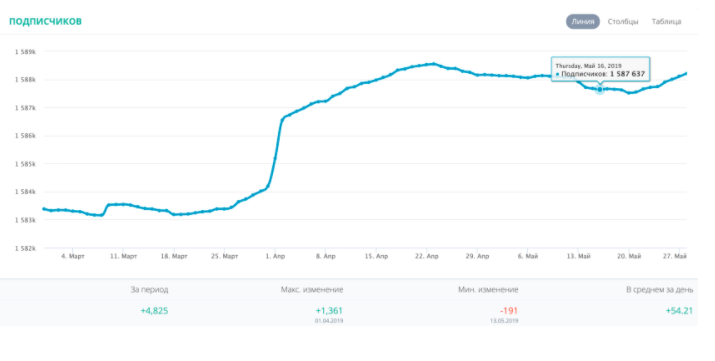Click the подписчиков chart heading
Screen dimensions: 715x361
(x=46, y=21)
